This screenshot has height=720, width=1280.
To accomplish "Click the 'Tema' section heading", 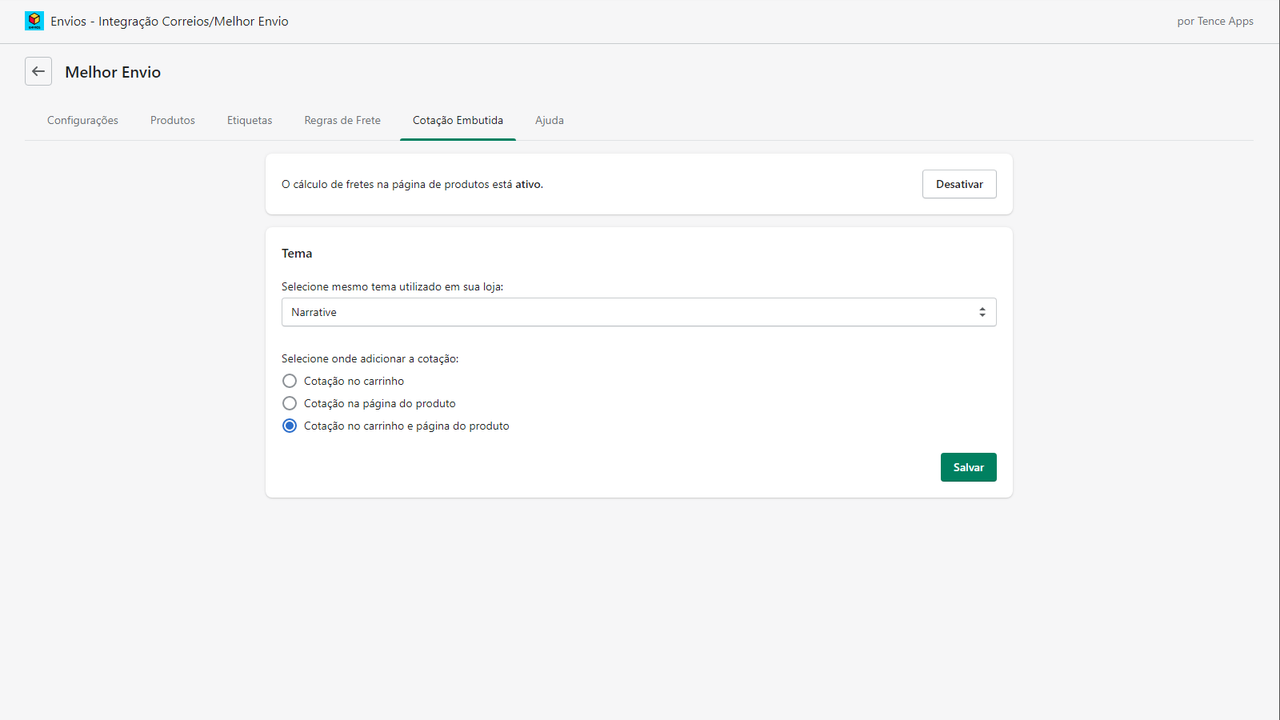I will [x=297, y=253].
